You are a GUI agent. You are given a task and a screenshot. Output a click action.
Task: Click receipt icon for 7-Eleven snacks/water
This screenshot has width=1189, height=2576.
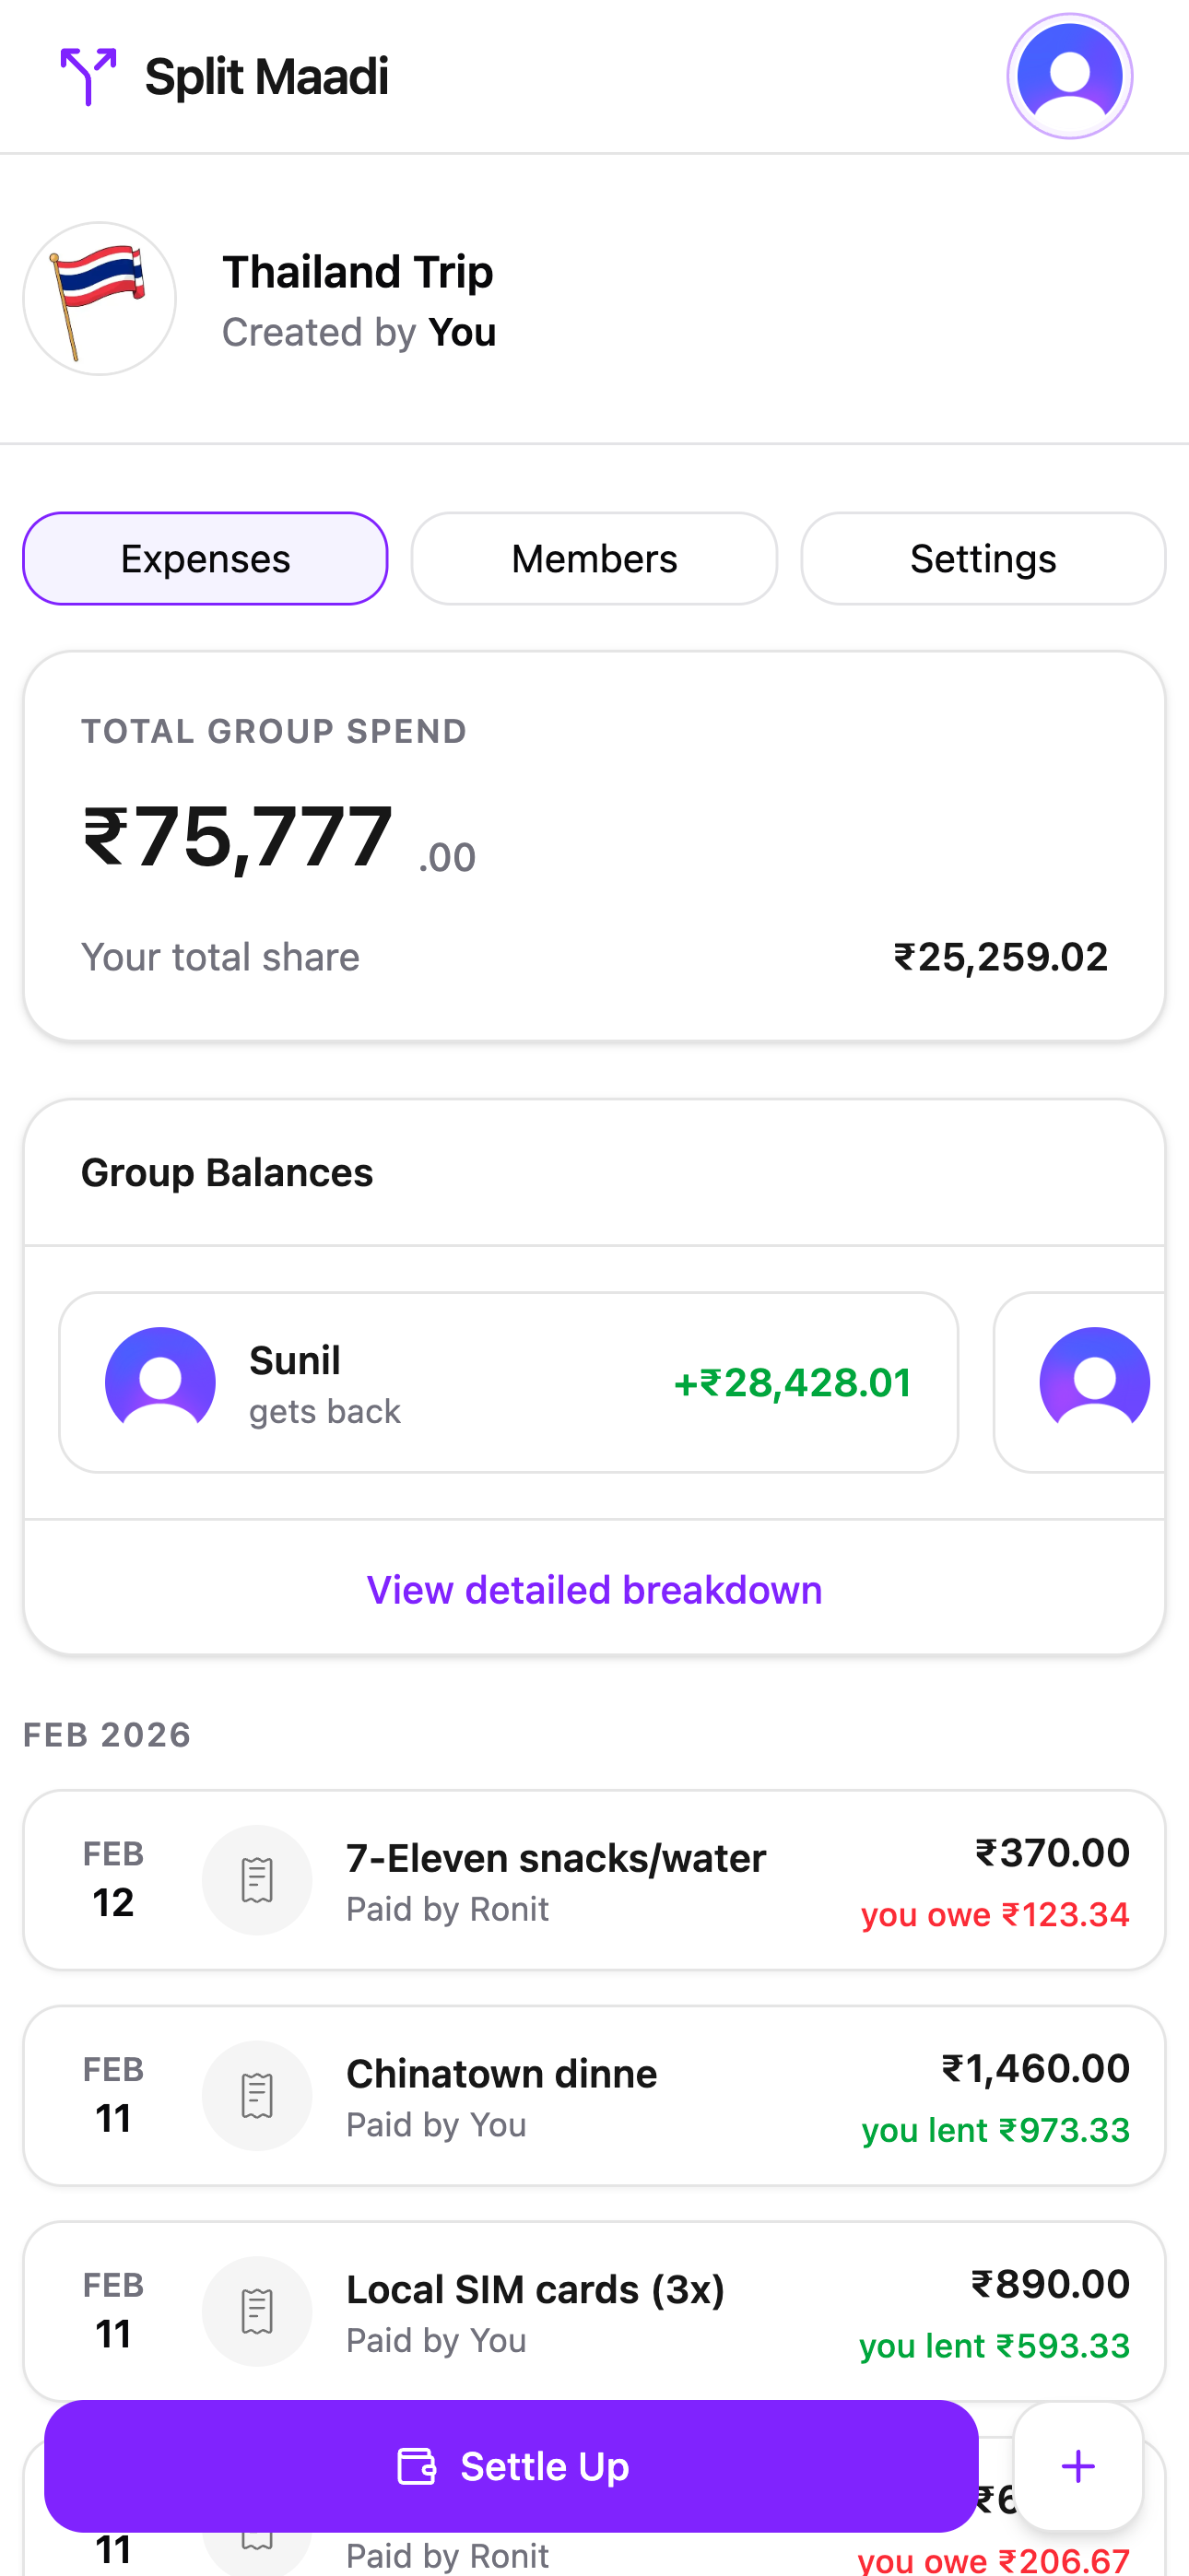point(257,1880)
